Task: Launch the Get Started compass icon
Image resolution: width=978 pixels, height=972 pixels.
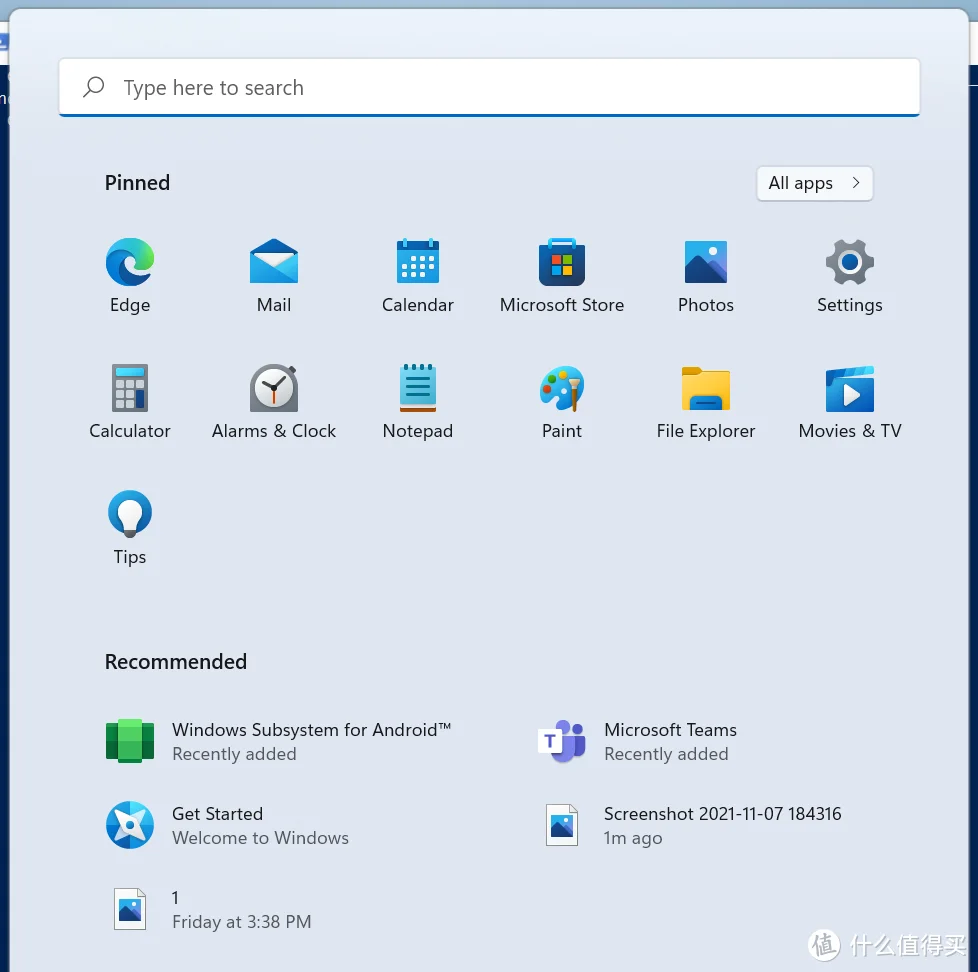Action: [130, 825]
